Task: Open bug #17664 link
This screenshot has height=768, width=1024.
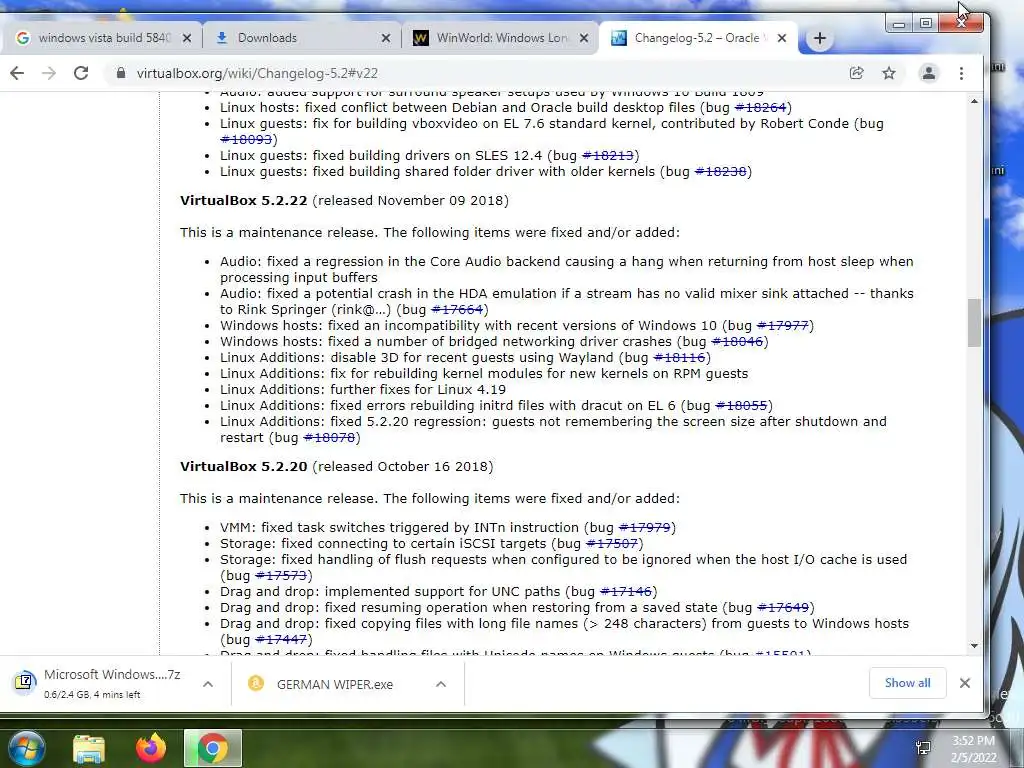Action: pyautogui.click(x=457, y=310)
